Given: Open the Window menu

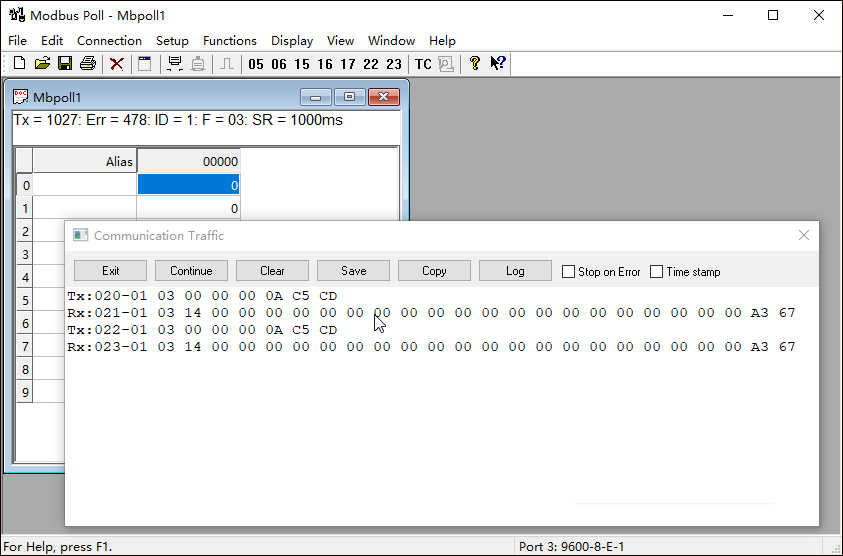Looking at the screenshot, I should click(391, 41).
